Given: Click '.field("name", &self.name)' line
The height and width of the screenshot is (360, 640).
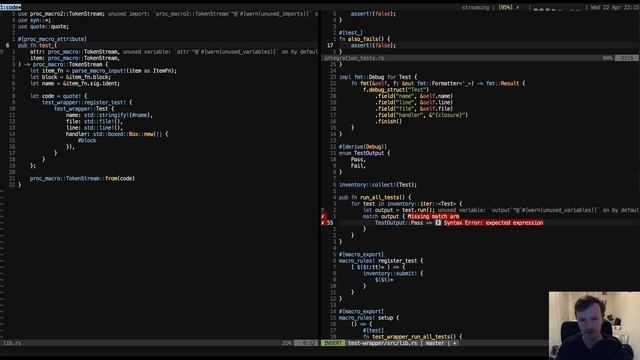Looking at the screenshot, I should pyautogui.click(x=414, y=96).
